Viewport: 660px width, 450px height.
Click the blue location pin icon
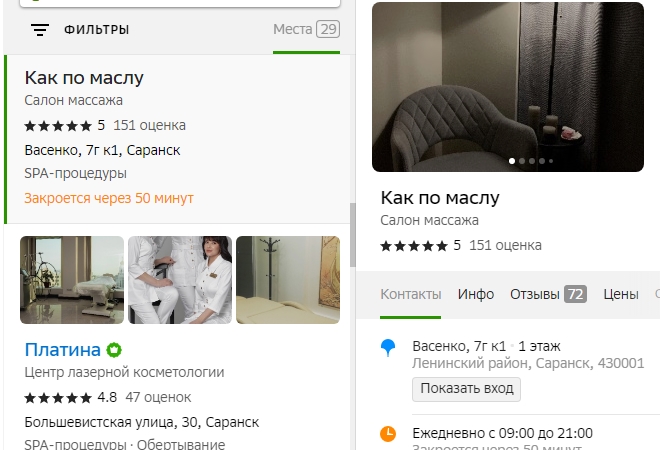(388, 348)
